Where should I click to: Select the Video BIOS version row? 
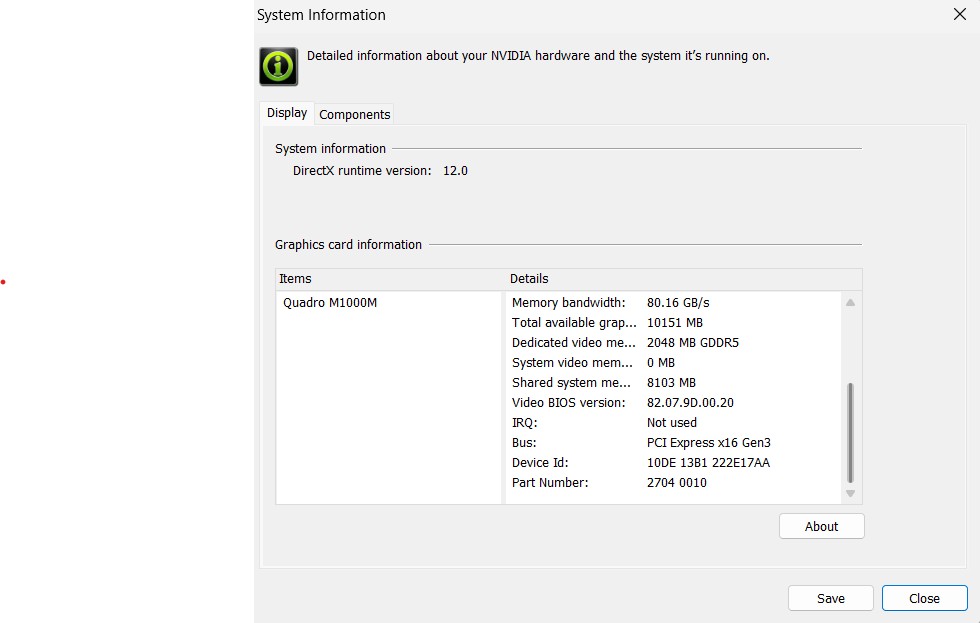pos(673,402)
